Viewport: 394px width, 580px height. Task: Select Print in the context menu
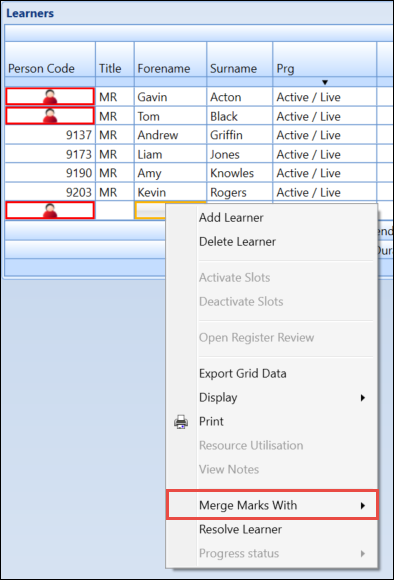point(211,422)
